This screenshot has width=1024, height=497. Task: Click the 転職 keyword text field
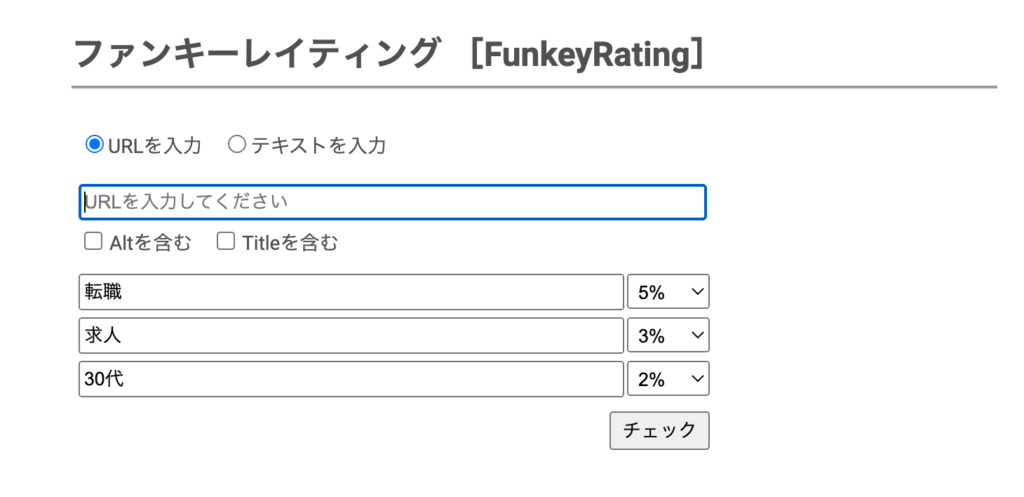pyautogui.click(x=350, y=292)
